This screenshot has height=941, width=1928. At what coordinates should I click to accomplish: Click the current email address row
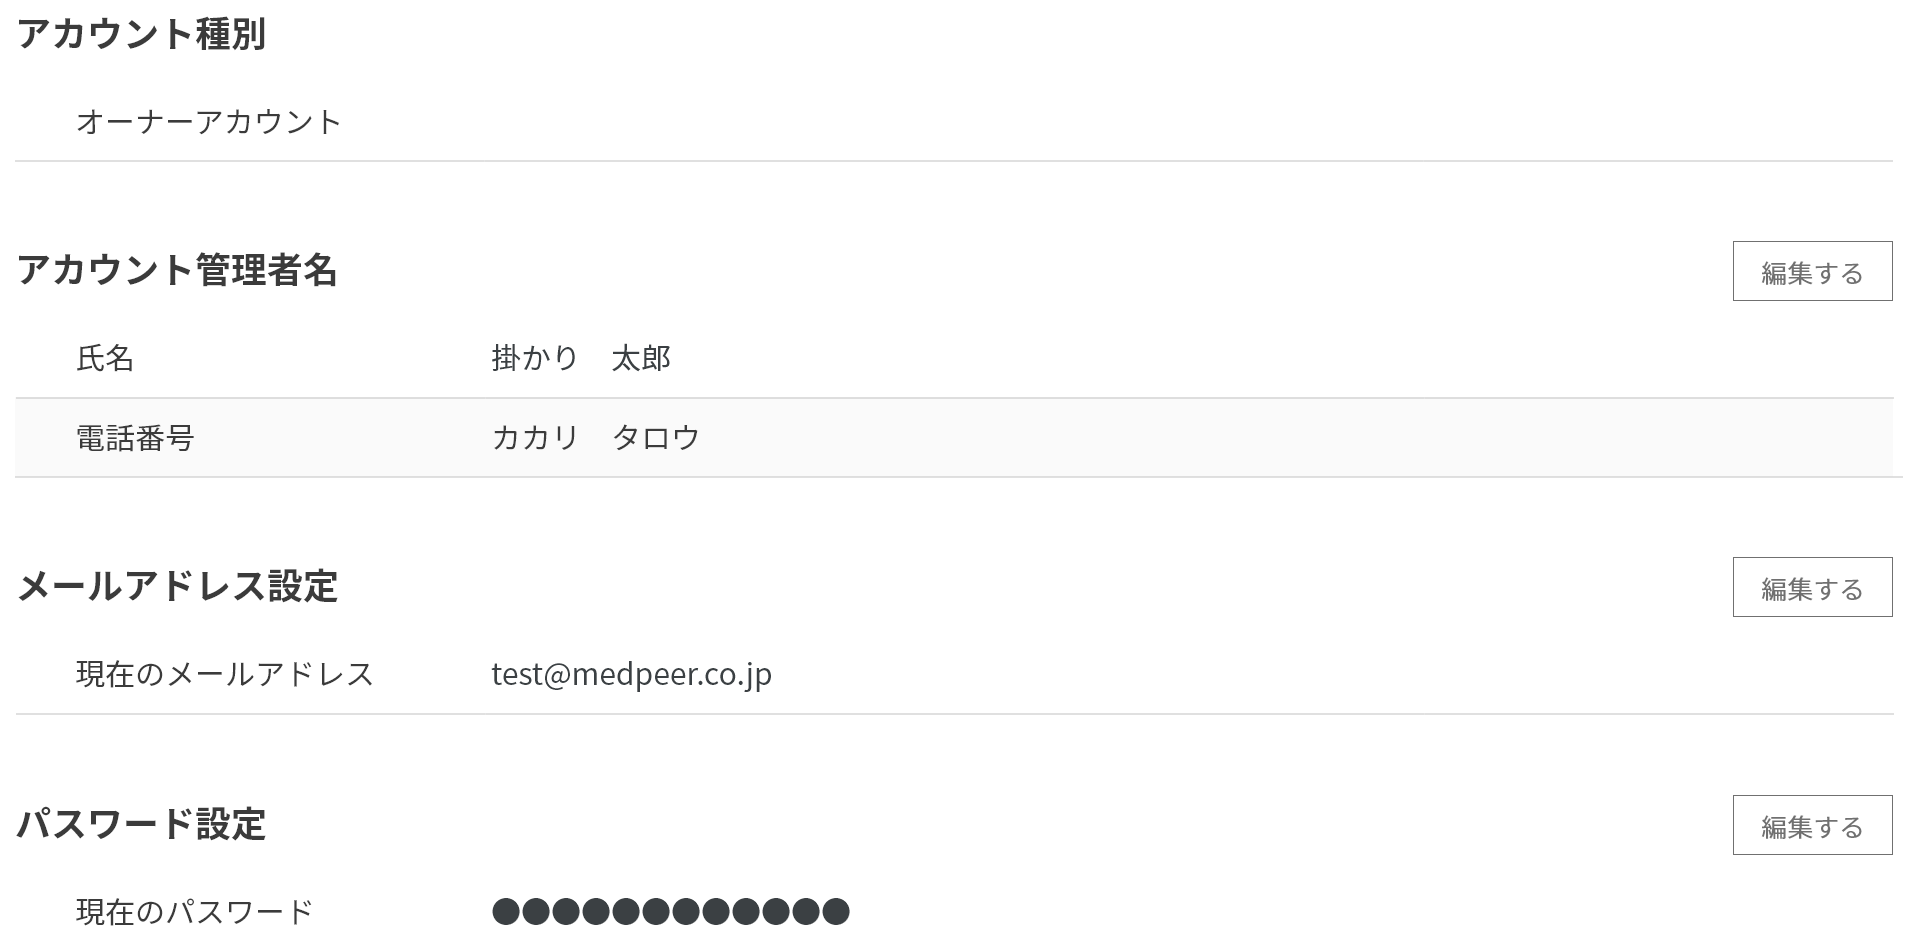[954, 674]
